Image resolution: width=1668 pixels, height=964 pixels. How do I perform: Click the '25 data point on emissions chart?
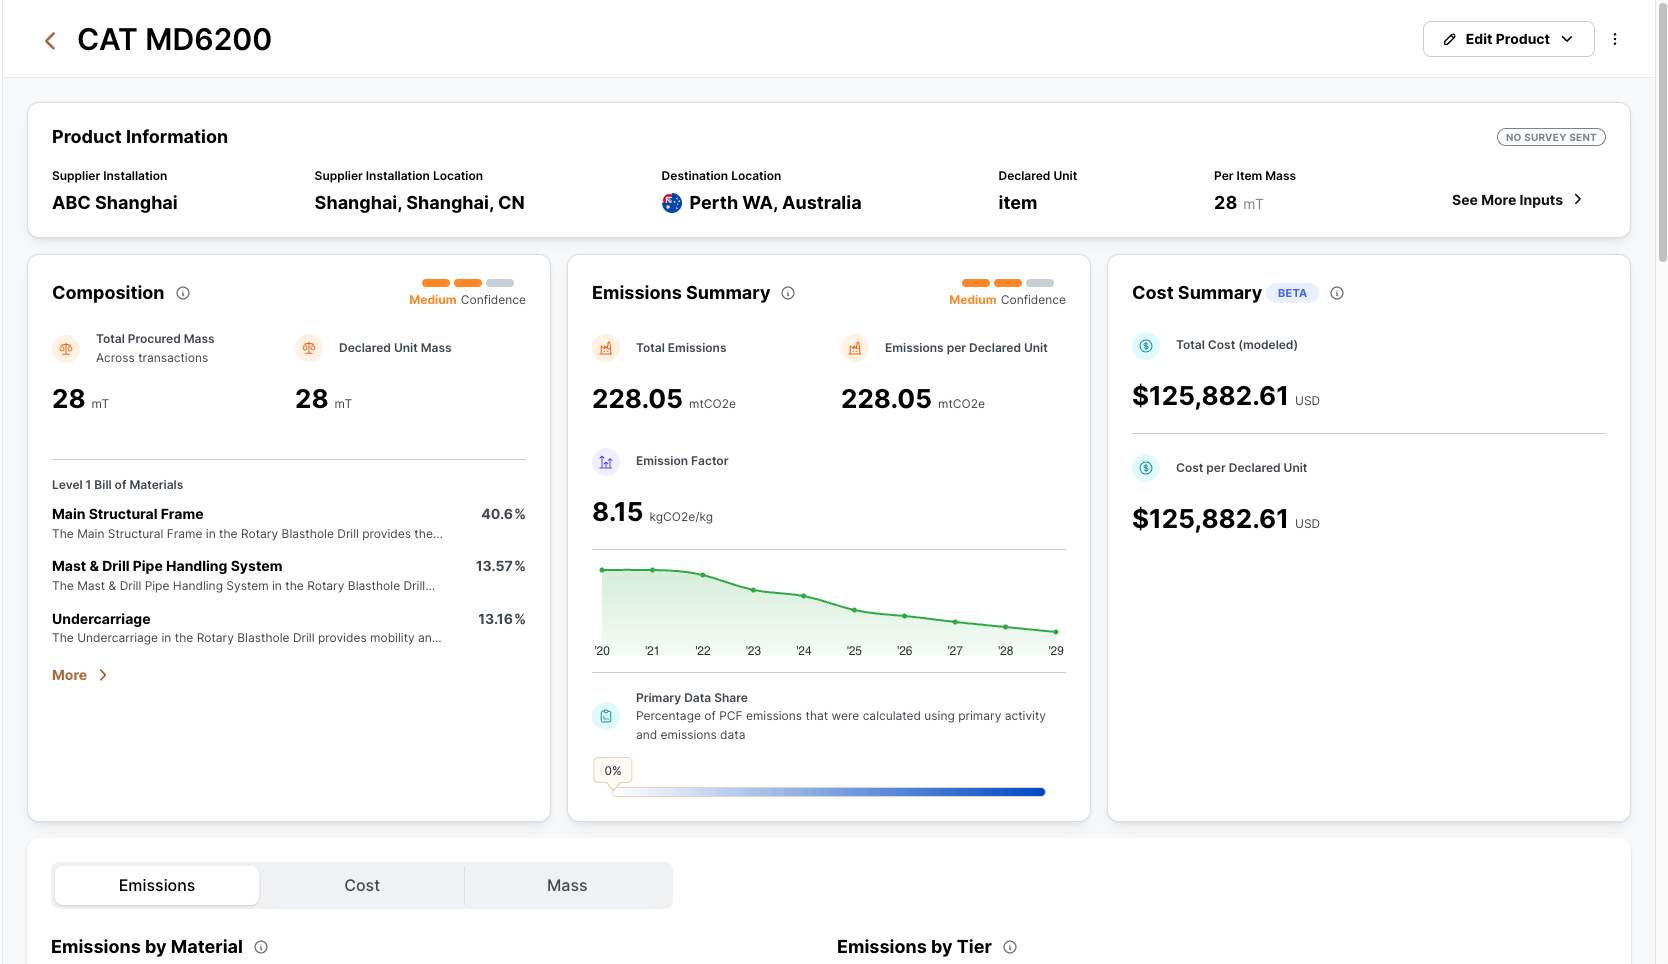pyautogui.click(x=854, y=610)
